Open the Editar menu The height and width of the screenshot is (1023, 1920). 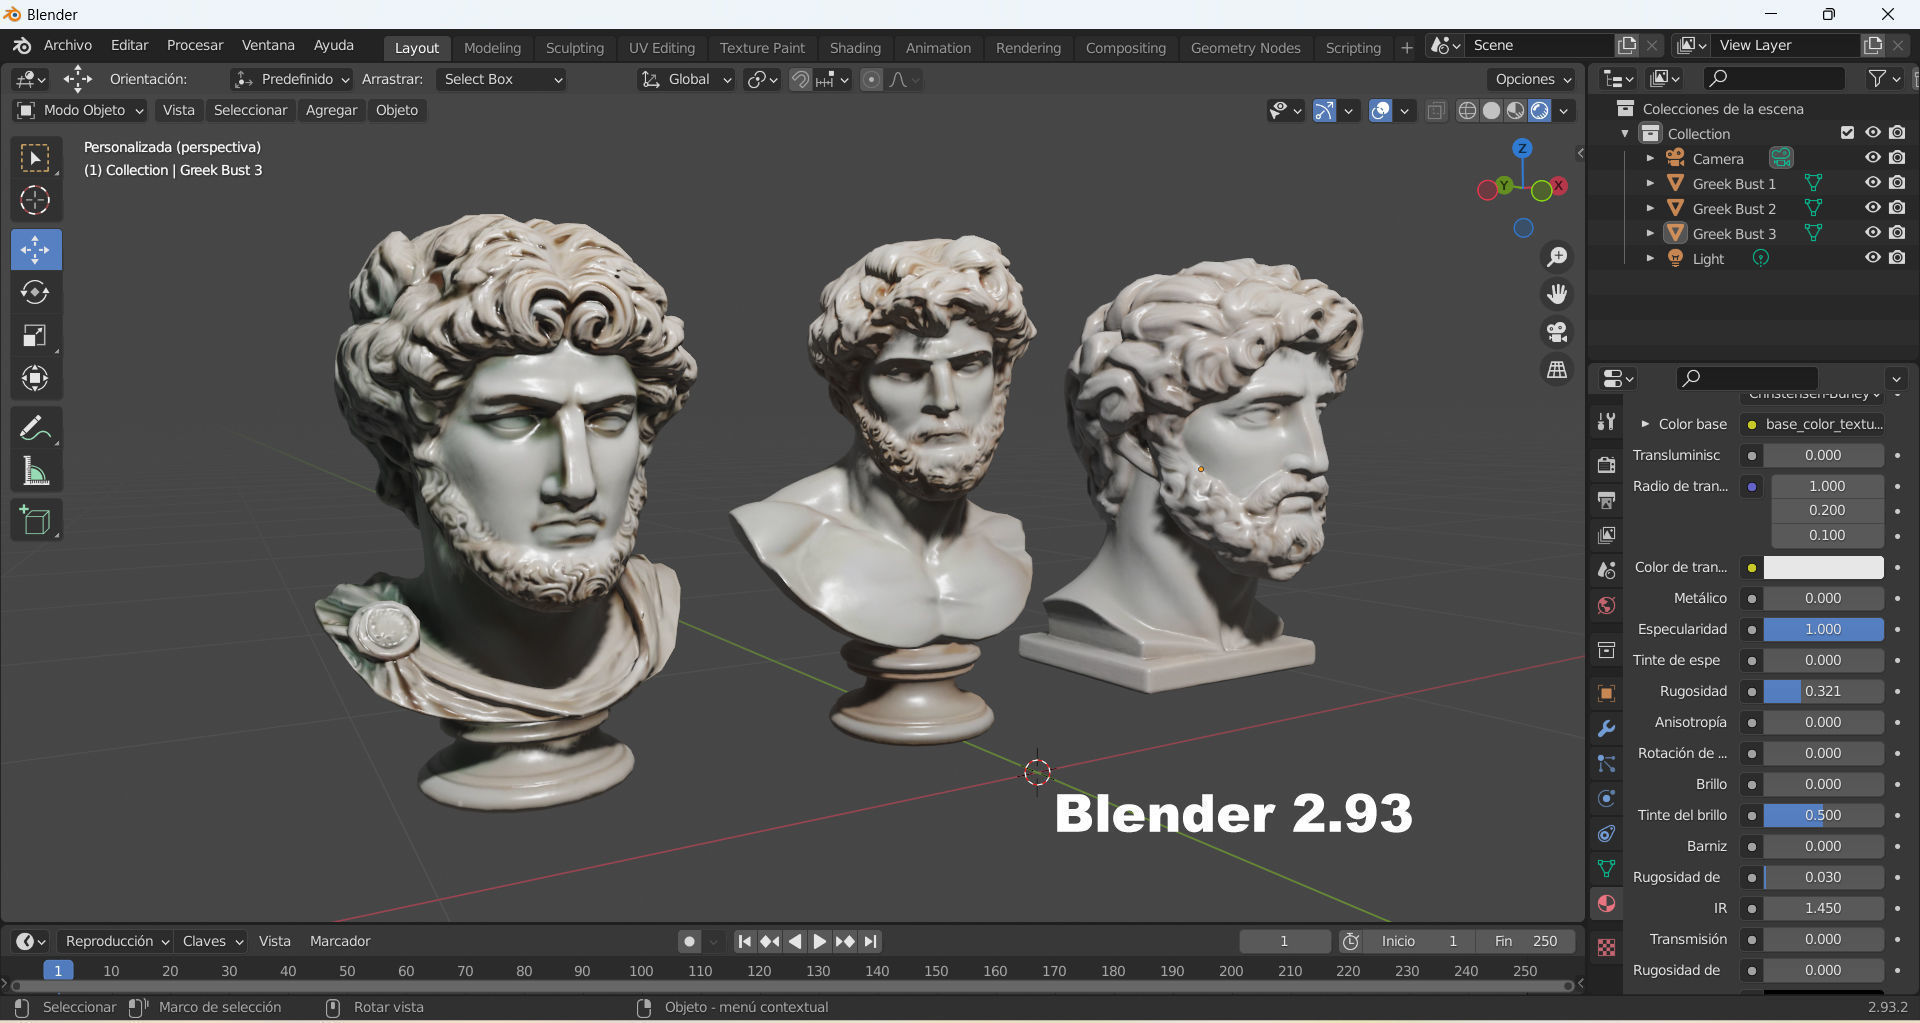tap(129, 45)
